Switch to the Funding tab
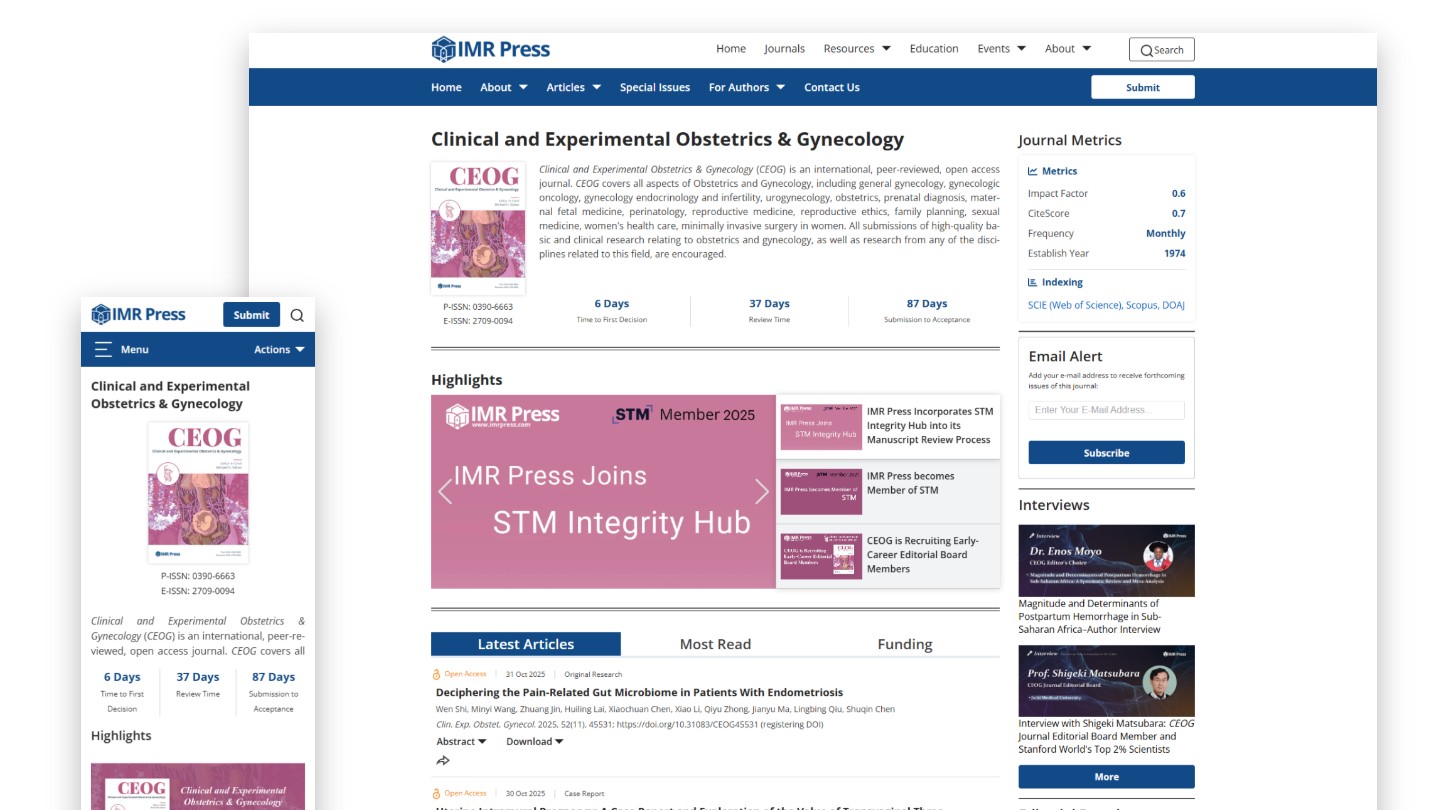Viewport: 1440px width, 810px height. (x=904, y=644)
